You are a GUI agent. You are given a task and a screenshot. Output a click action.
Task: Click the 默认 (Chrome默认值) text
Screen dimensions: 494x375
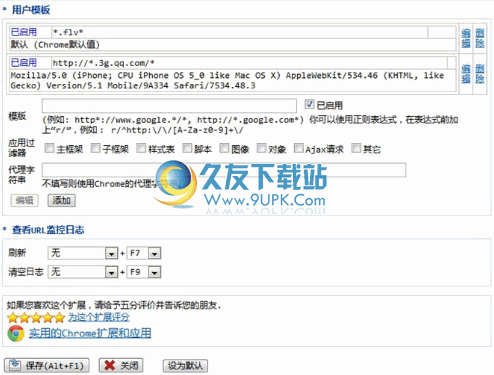(55, 44)
